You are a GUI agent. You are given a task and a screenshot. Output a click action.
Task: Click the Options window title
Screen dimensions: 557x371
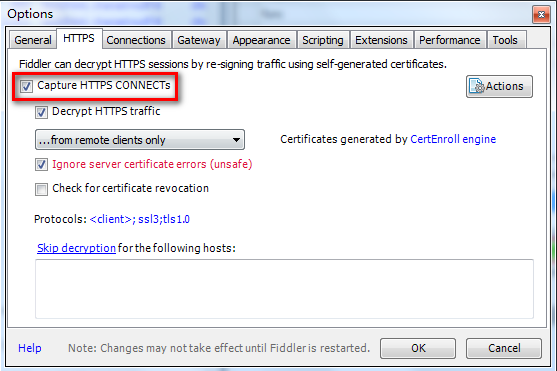click(30, 14)
